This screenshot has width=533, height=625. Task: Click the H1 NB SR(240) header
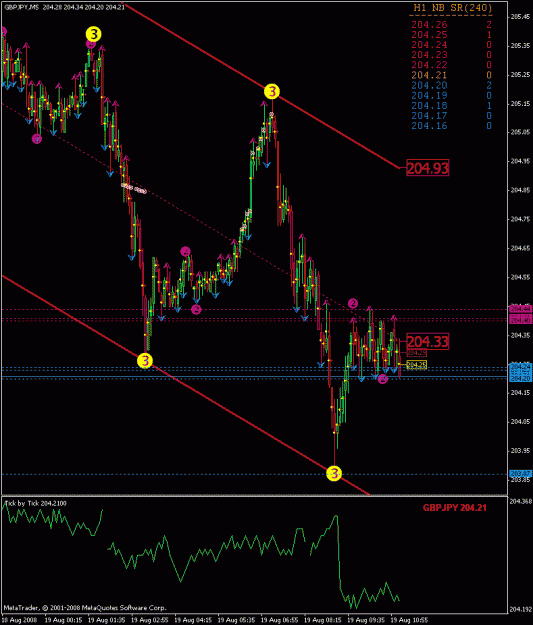(453, 7)
